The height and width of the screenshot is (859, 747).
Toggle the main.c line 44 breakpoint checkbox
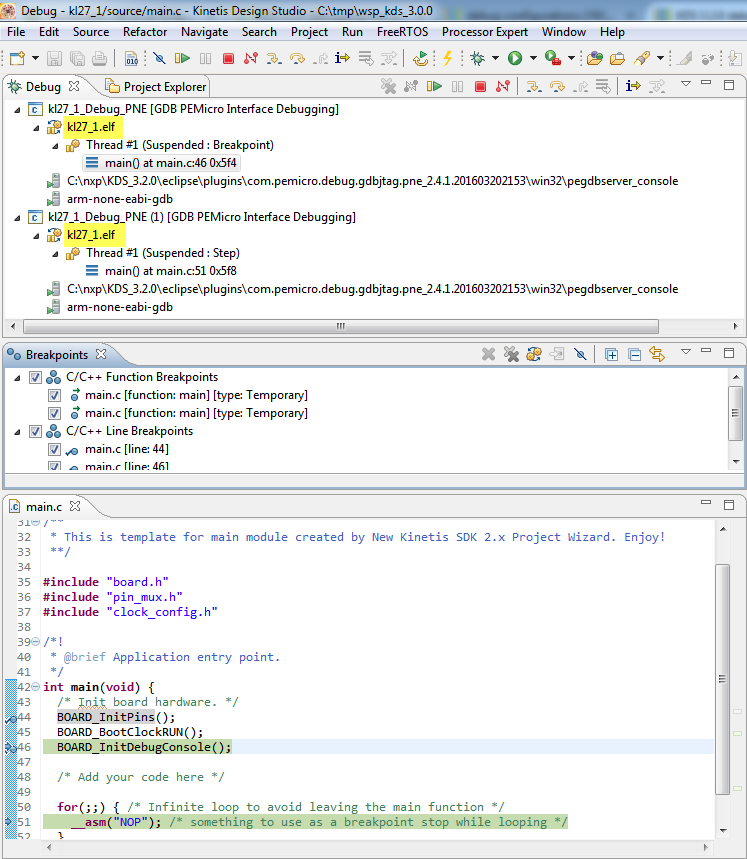click(55, 450)
